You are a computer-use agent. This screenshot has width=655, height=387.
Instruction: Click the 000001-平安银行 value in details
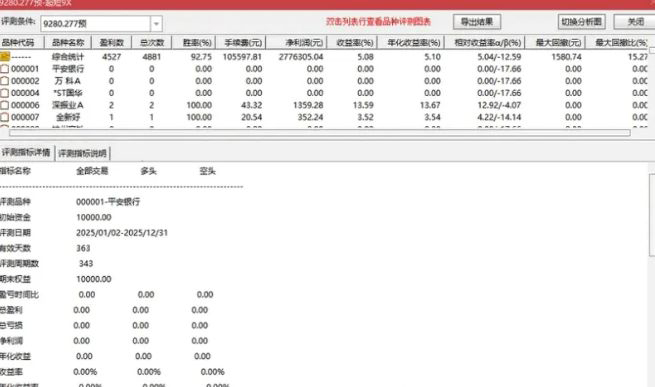pos(108,201)
